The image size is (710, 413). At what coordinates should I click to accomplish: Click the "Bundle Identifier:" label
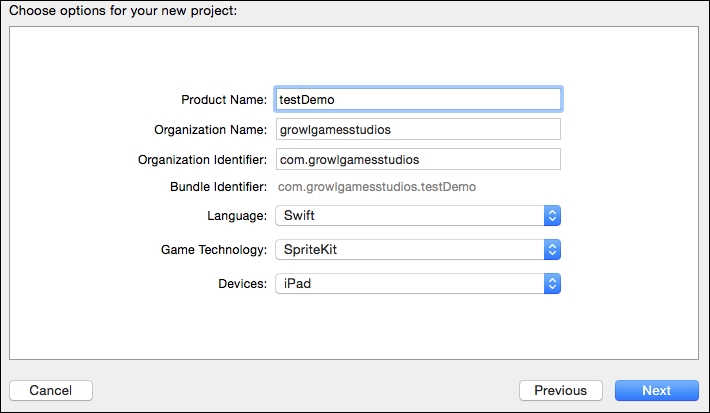click(219, 187)
